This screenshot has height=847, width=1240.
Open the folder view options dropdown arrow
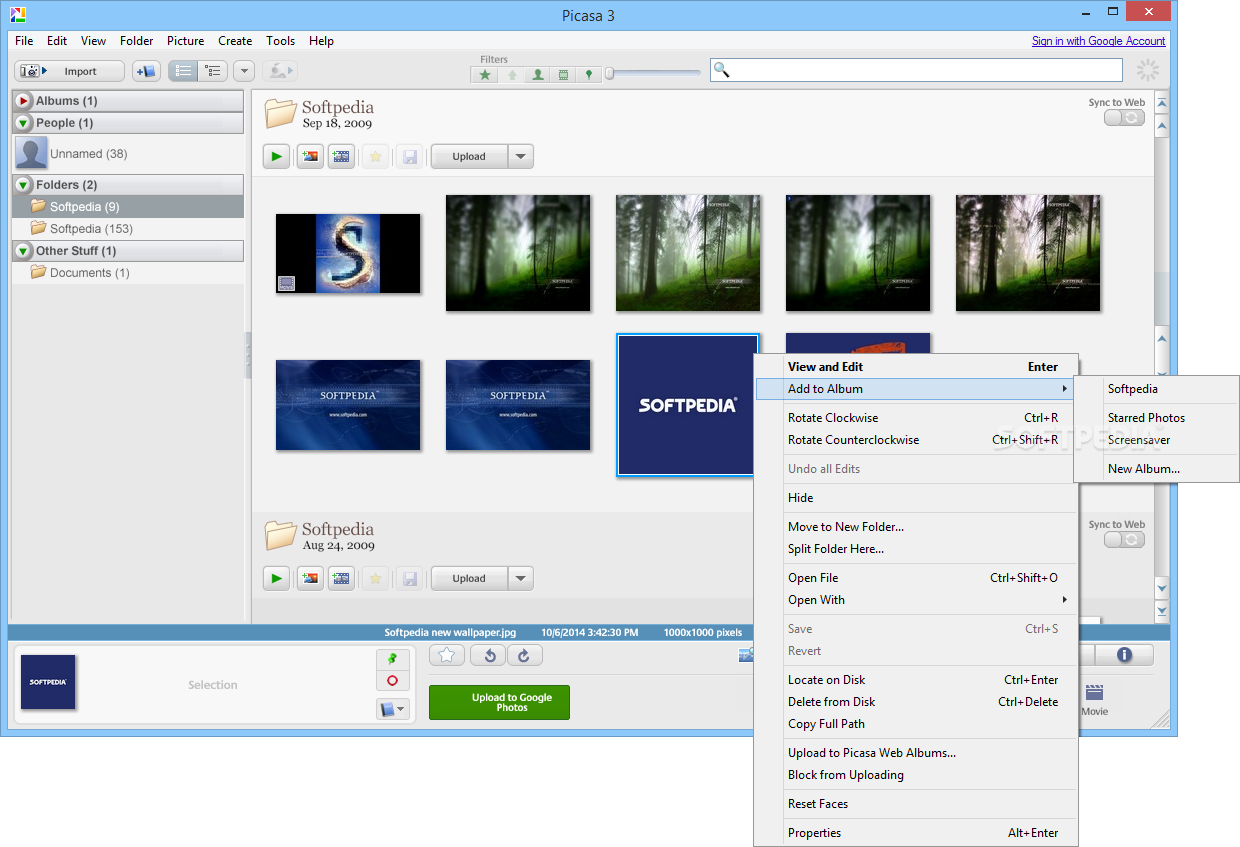coord(244,71)
